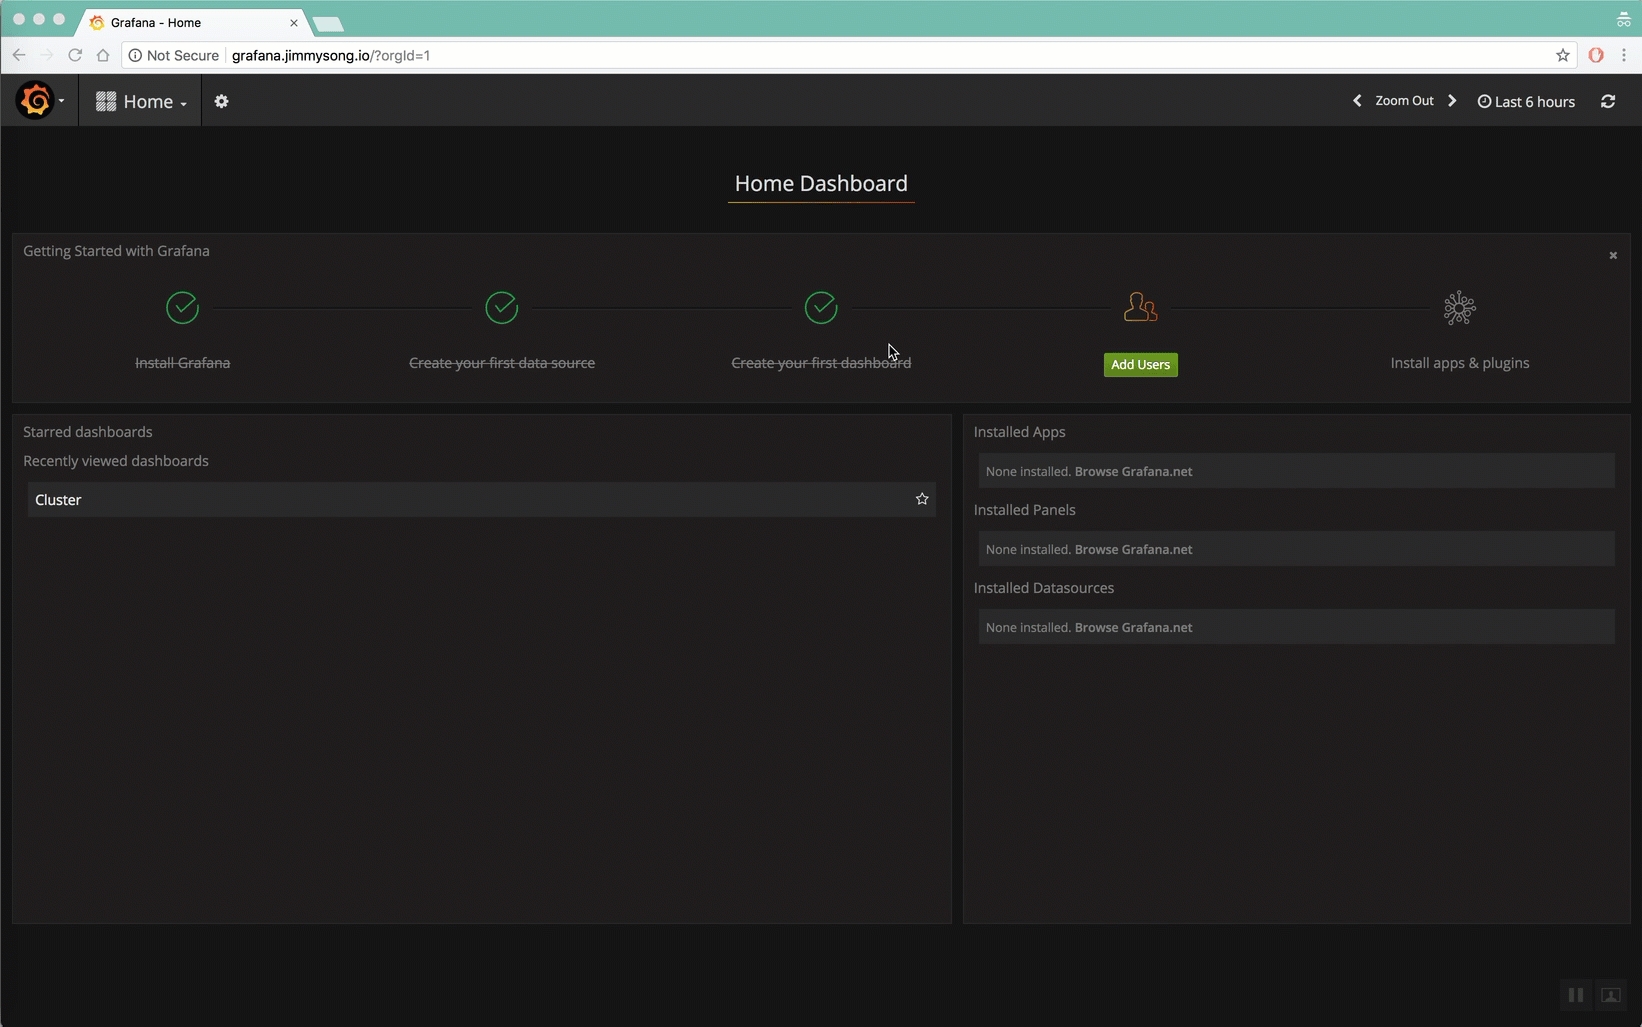Expand the Home dashboard dropdown
Screen dimensions: 1642x1027
[x=141, y=102]
